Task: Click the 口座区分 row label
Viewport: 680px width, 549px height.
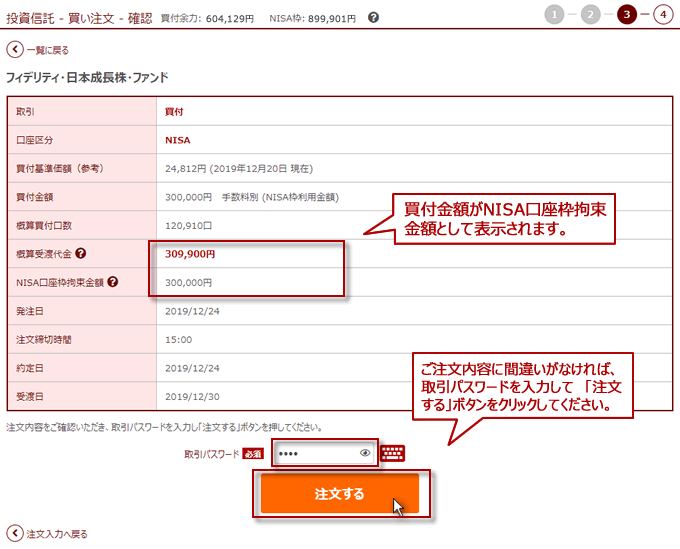Action: coord(35,140)
